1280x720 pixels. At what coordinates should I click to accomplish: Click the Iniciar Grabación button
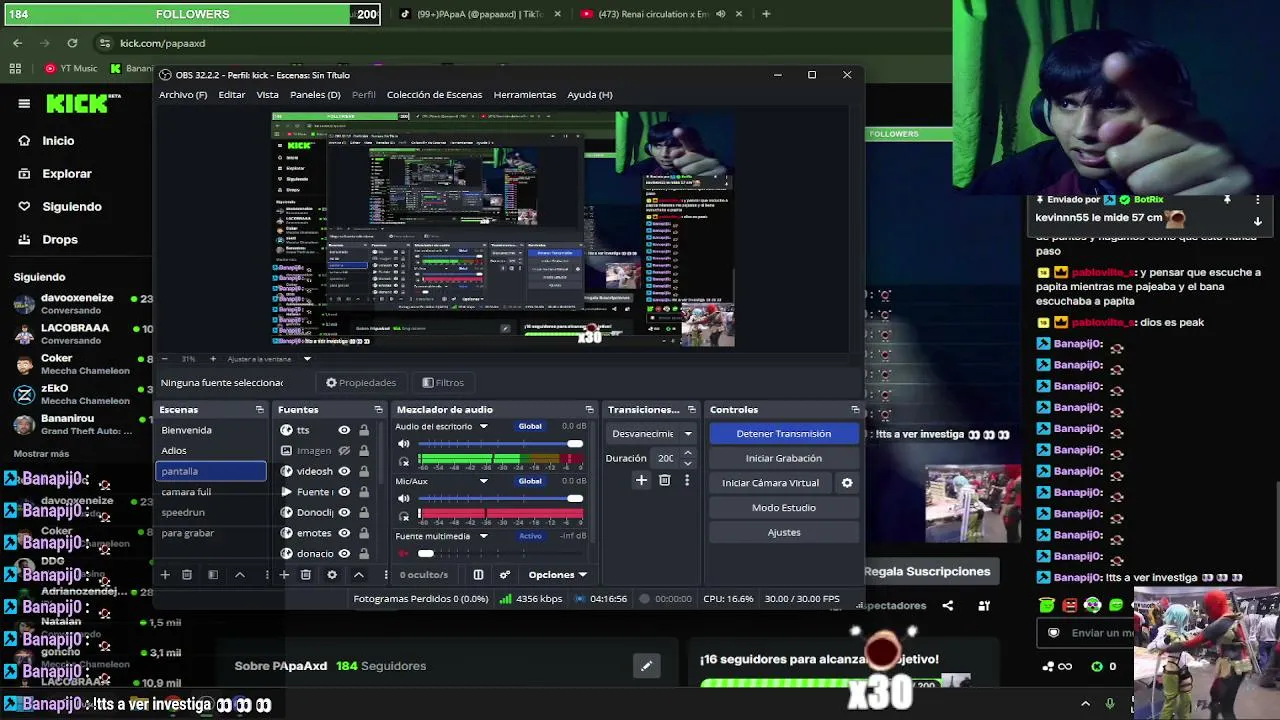784,458
